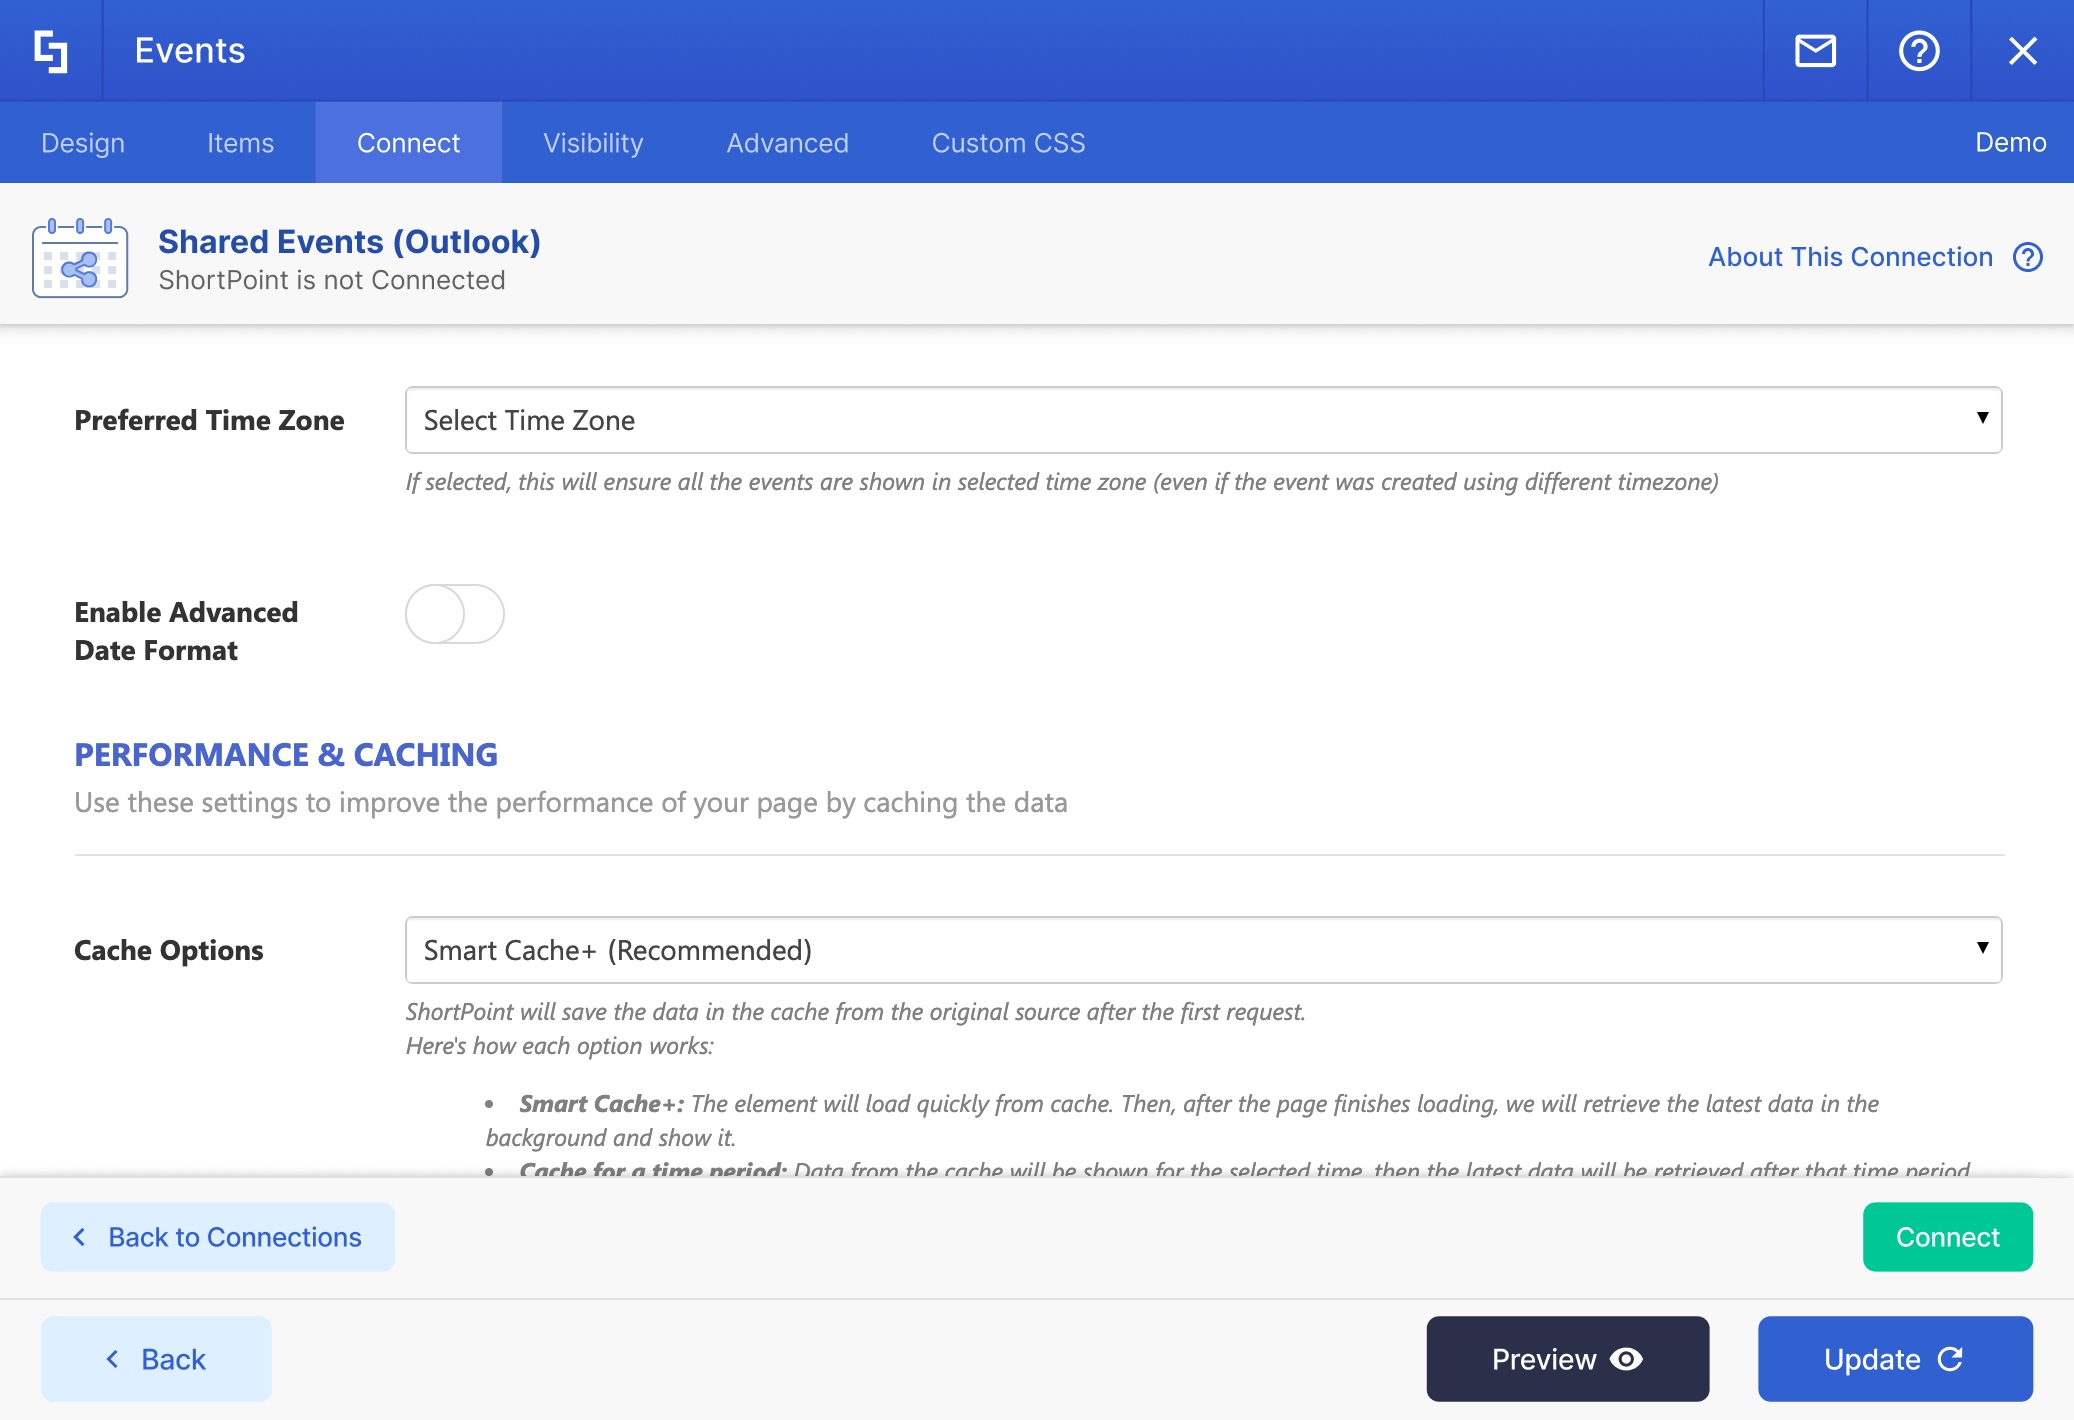Open the Preferred Time Zone dropdown

1202,420
